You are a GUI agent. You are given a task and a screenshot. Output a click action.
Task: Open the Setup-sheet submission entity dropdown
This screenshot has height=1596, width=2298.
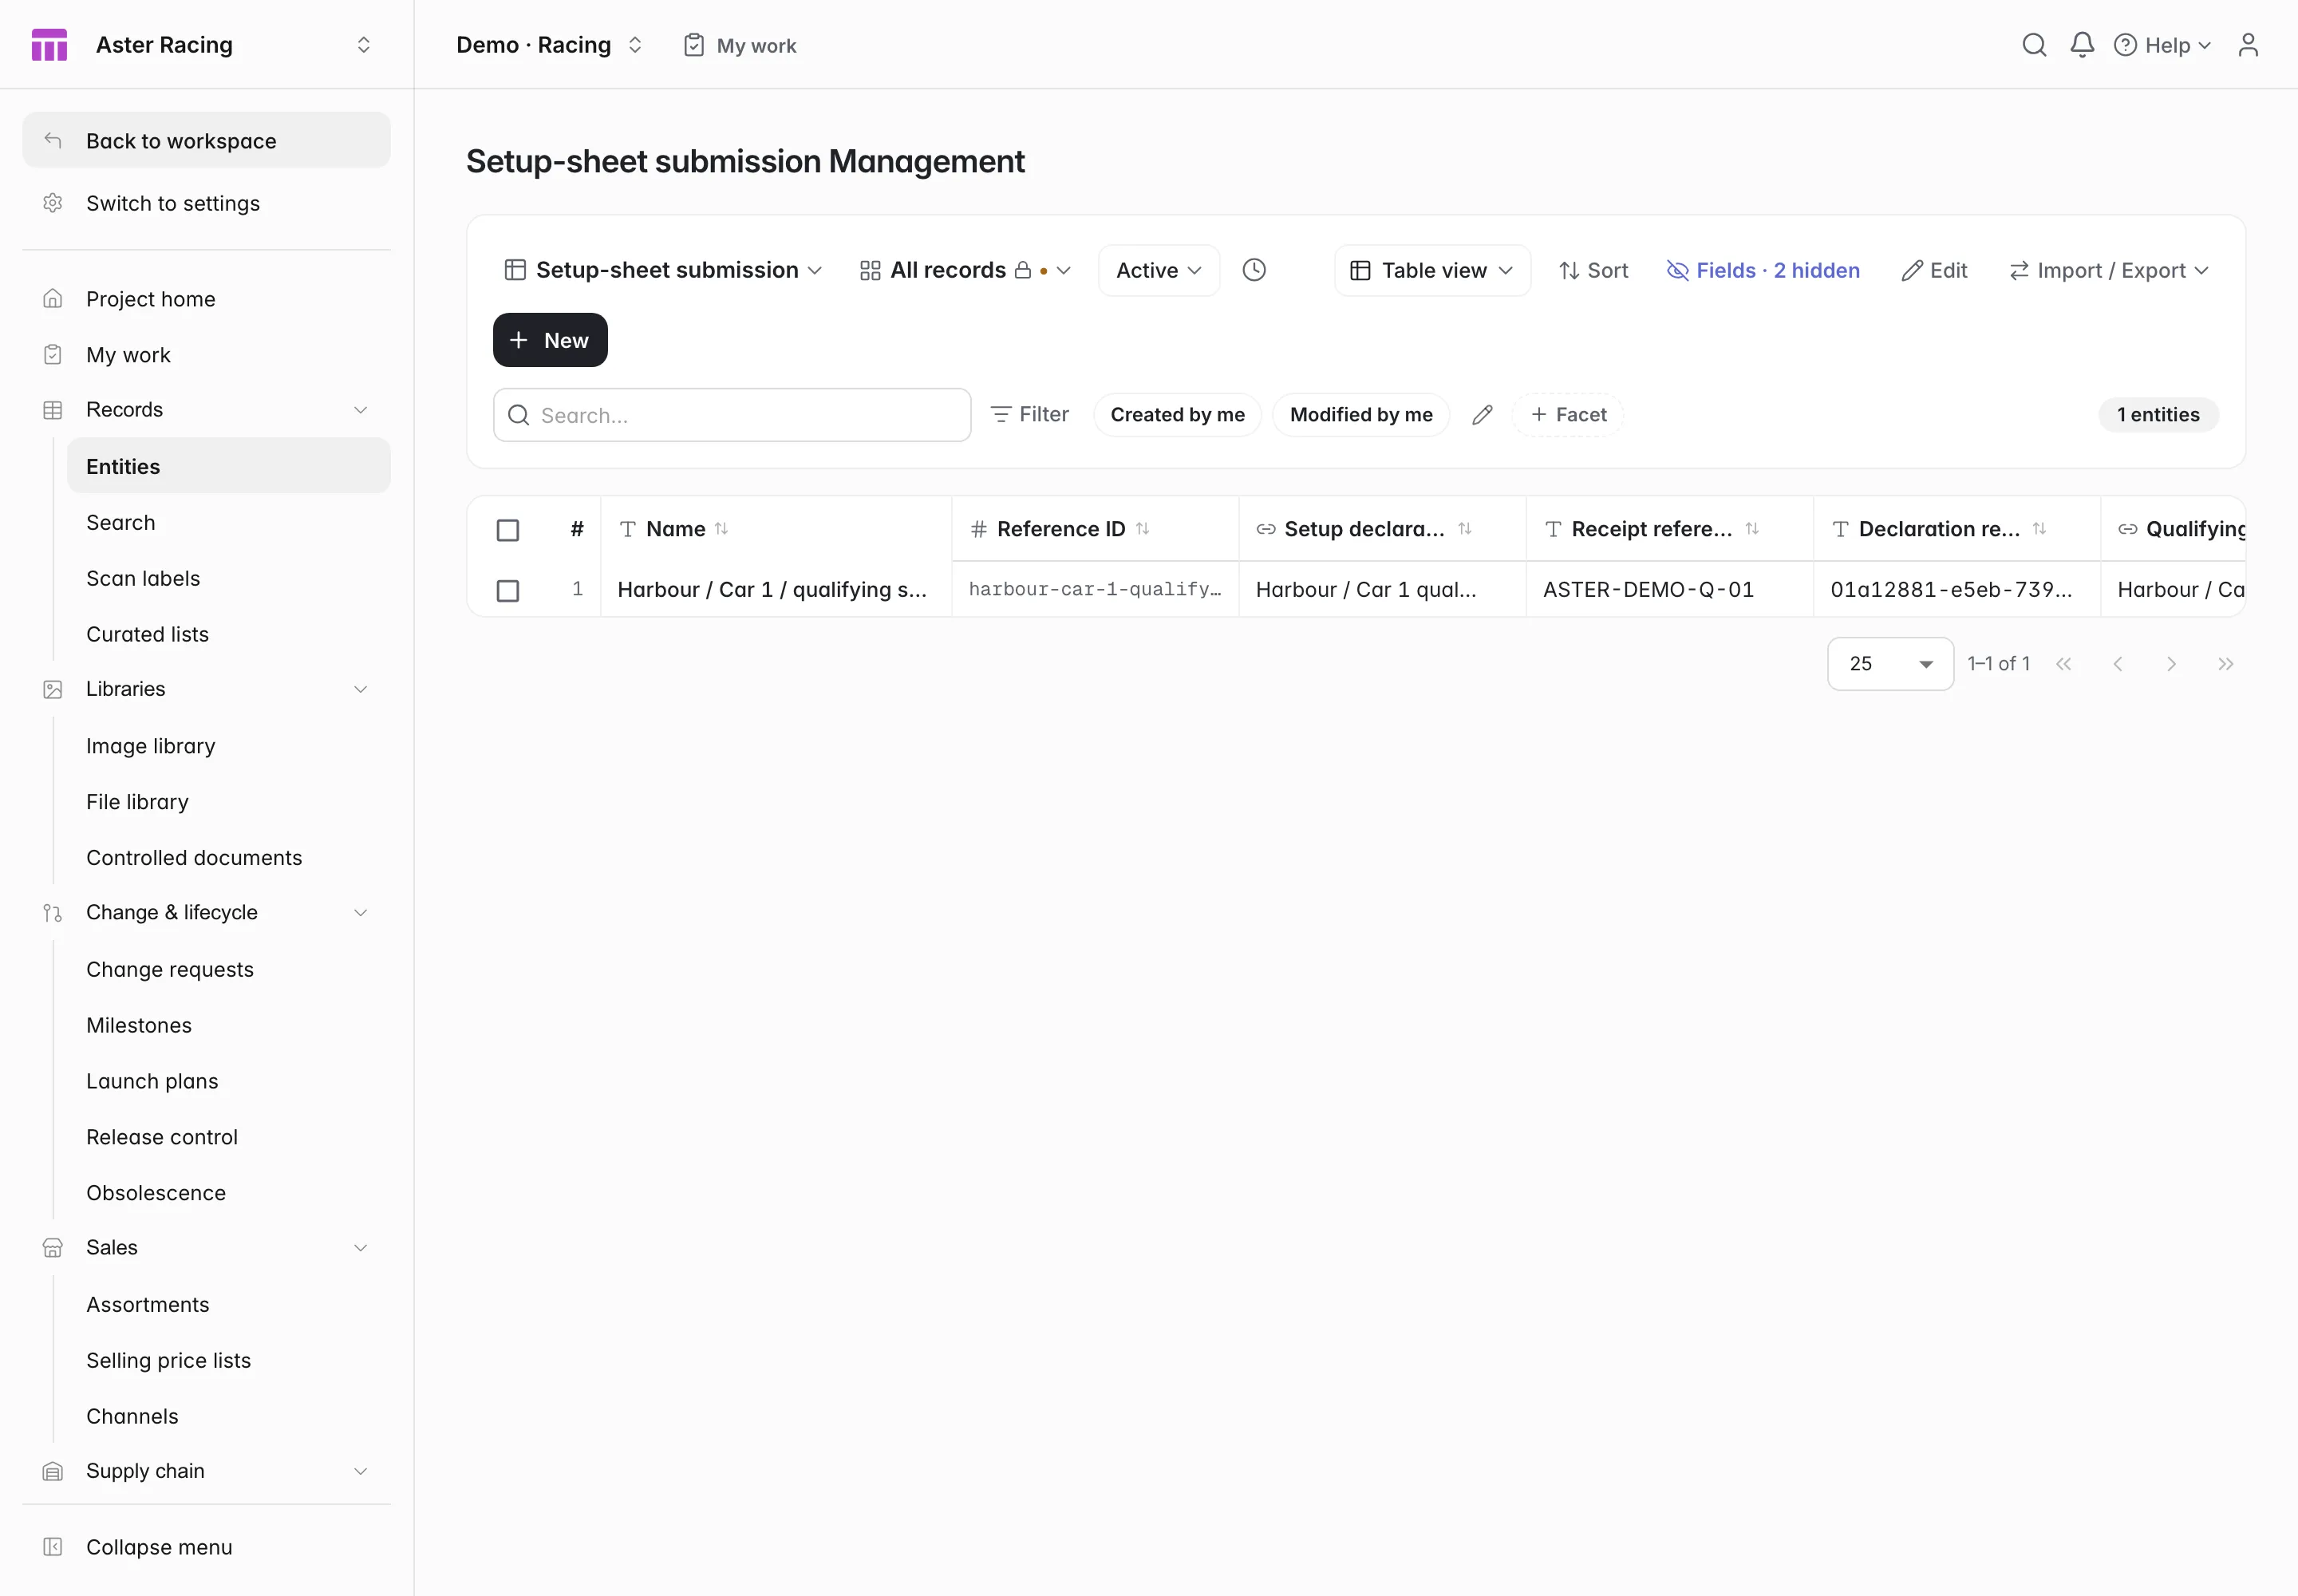tap(664, 270)
